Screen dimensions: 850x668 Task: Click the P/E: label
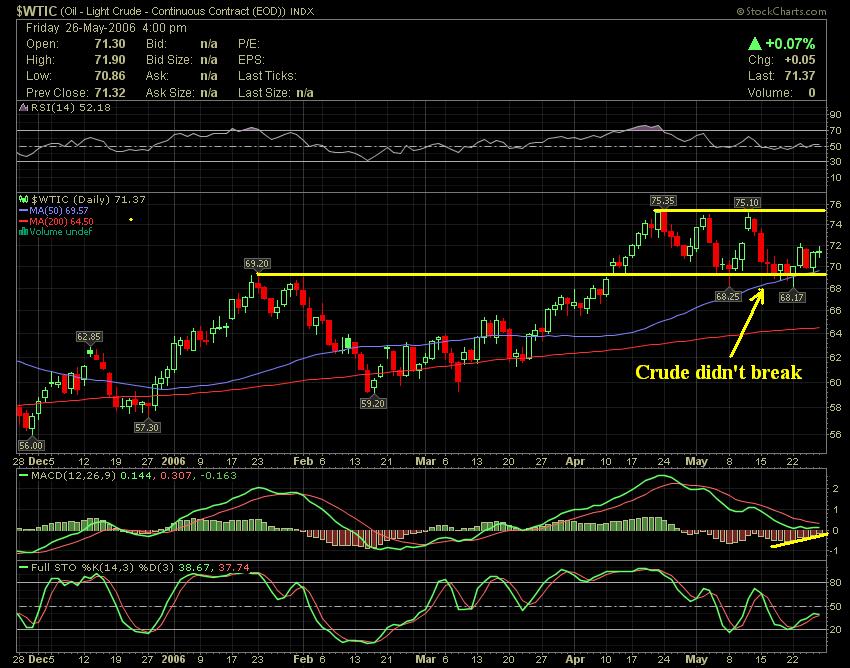[x=249, y=44]
